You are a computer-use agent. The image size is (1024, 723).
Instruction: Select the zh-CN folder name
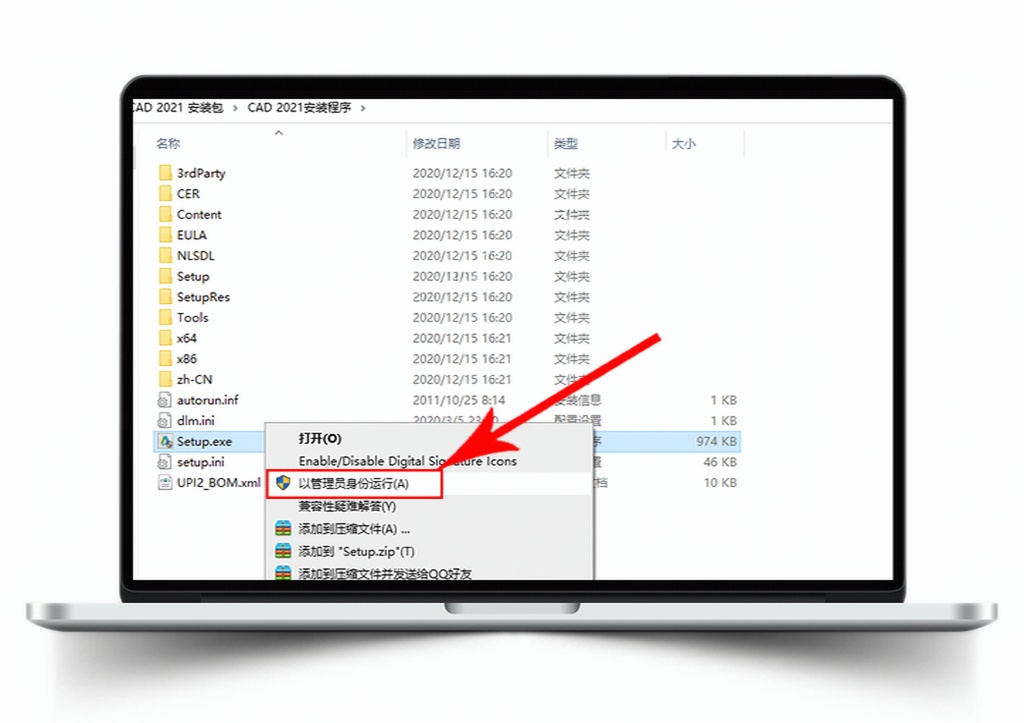click(x=195, y=379)
